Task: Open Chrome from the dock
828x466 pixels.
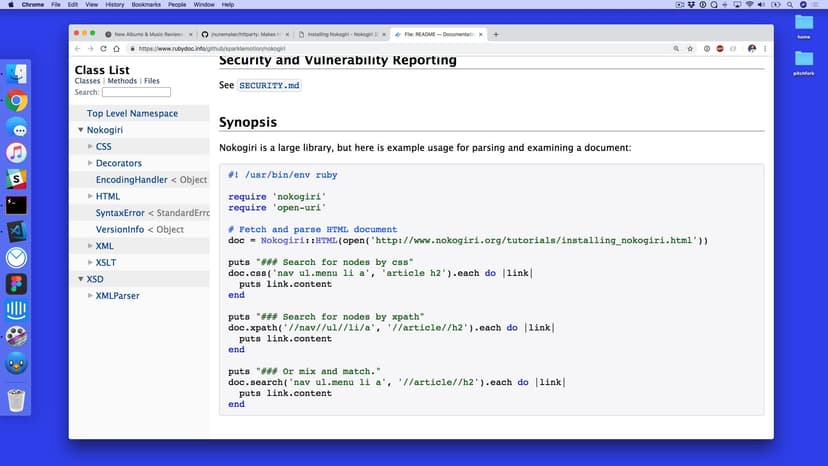Action: point(16,101)
